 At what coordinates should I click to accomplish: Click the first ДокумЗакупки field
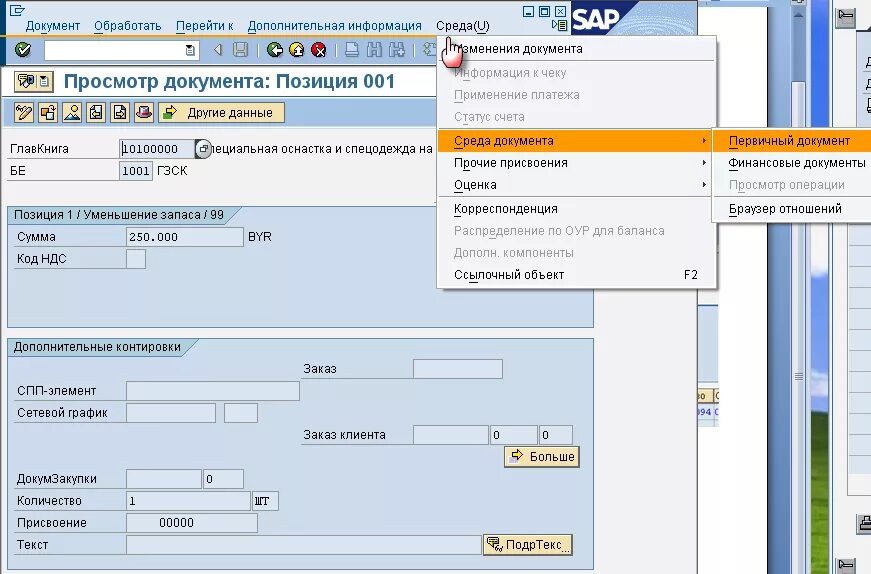164,479
